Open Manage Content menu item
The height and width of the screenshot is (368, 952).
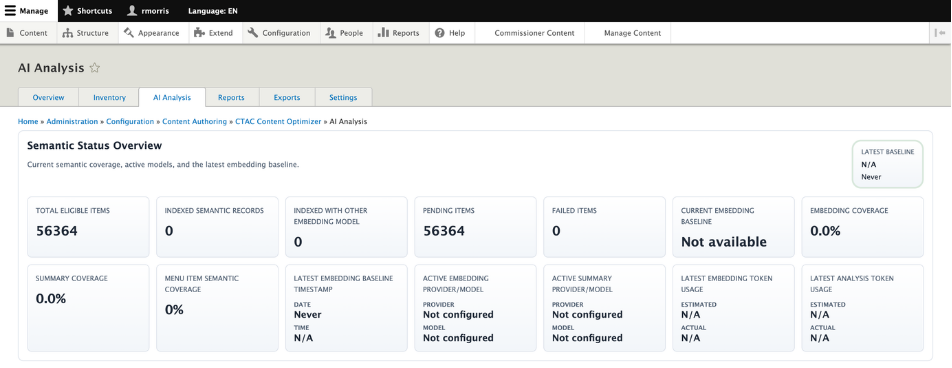click(x=633, y=33)
